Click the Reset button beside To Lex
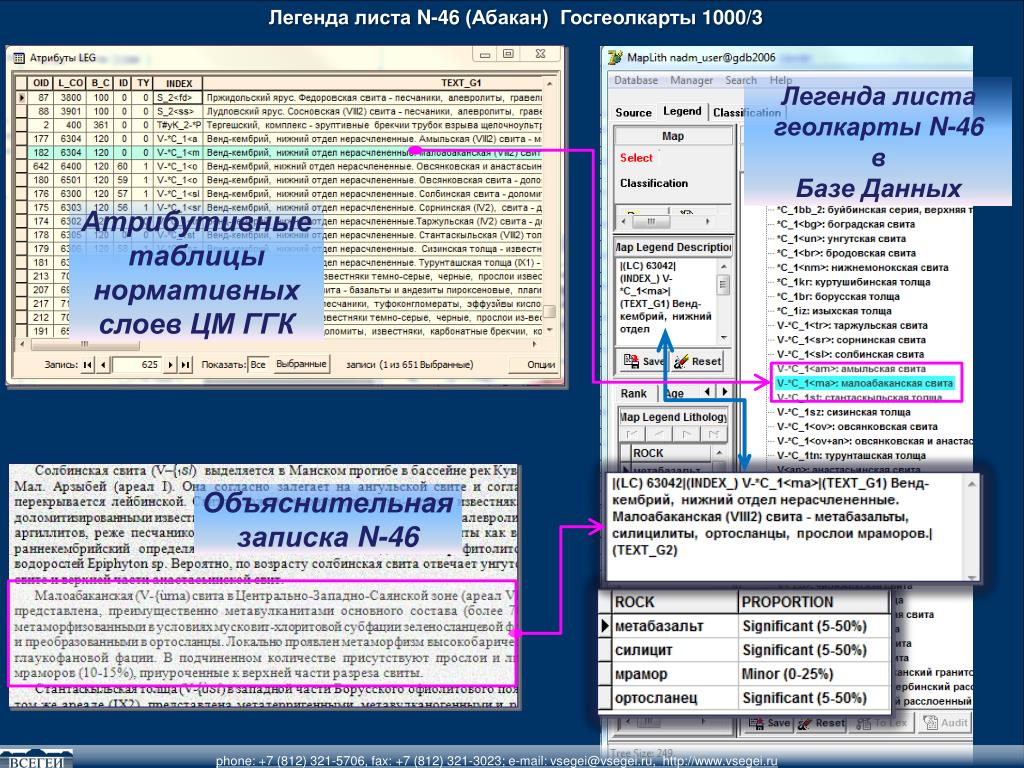Image resolution: width=1024 pixels, height=768 pixels. pyautogui.click(x=822, y=723)
